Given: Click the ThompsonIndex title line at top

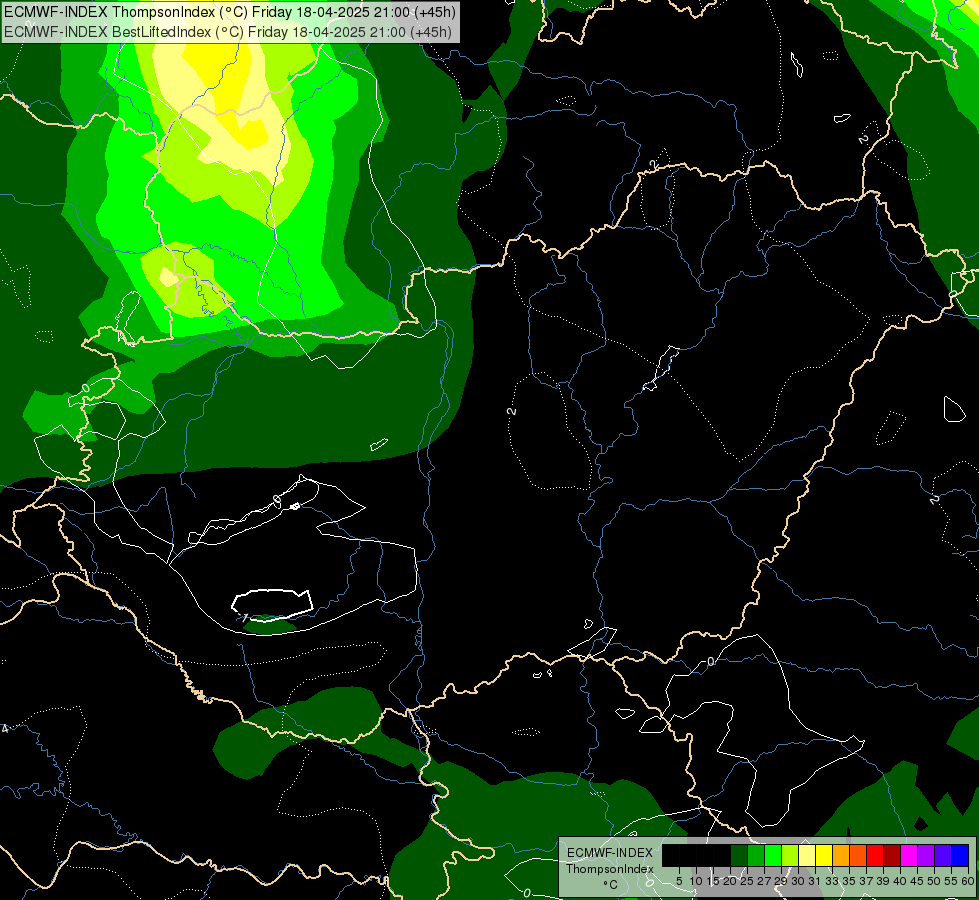Looking at the screenshot, I should (230, 12).
